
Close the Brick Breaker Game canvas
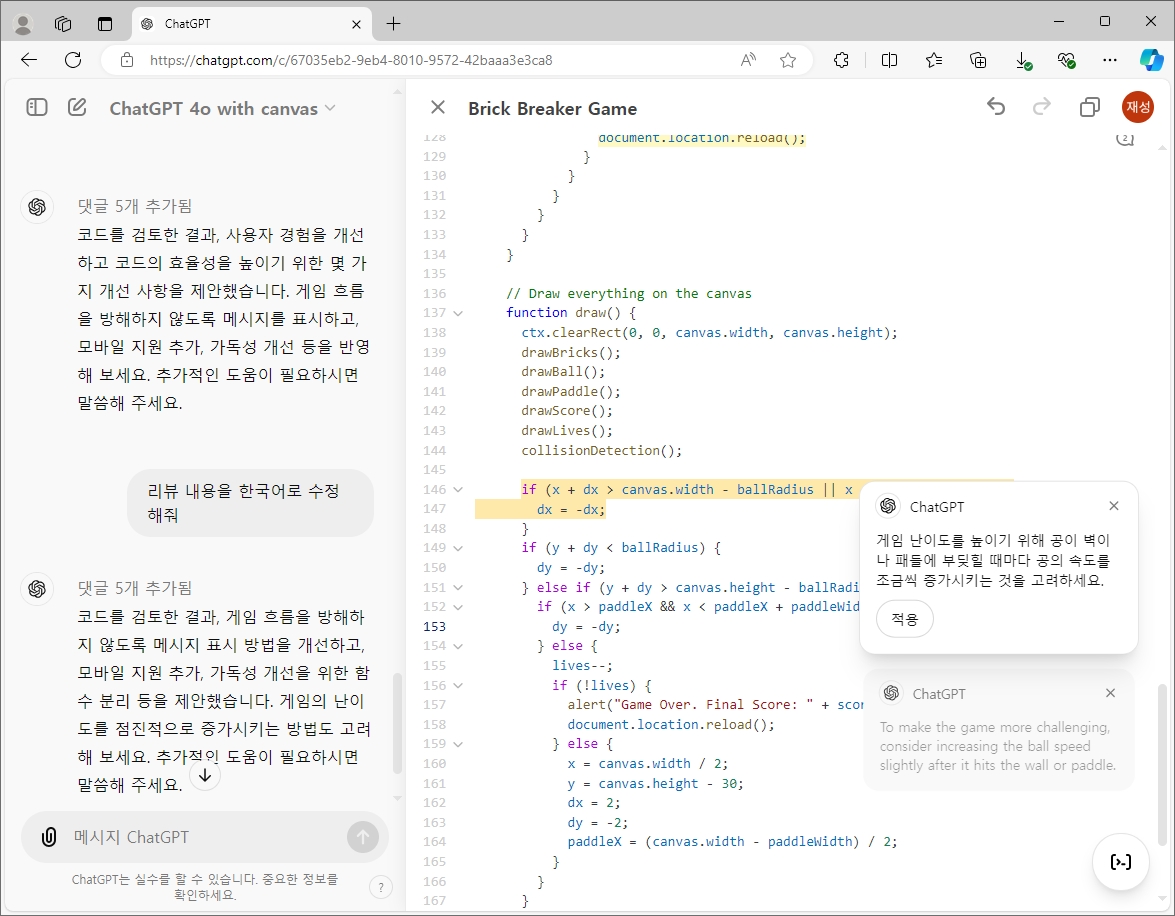[438, 108]
